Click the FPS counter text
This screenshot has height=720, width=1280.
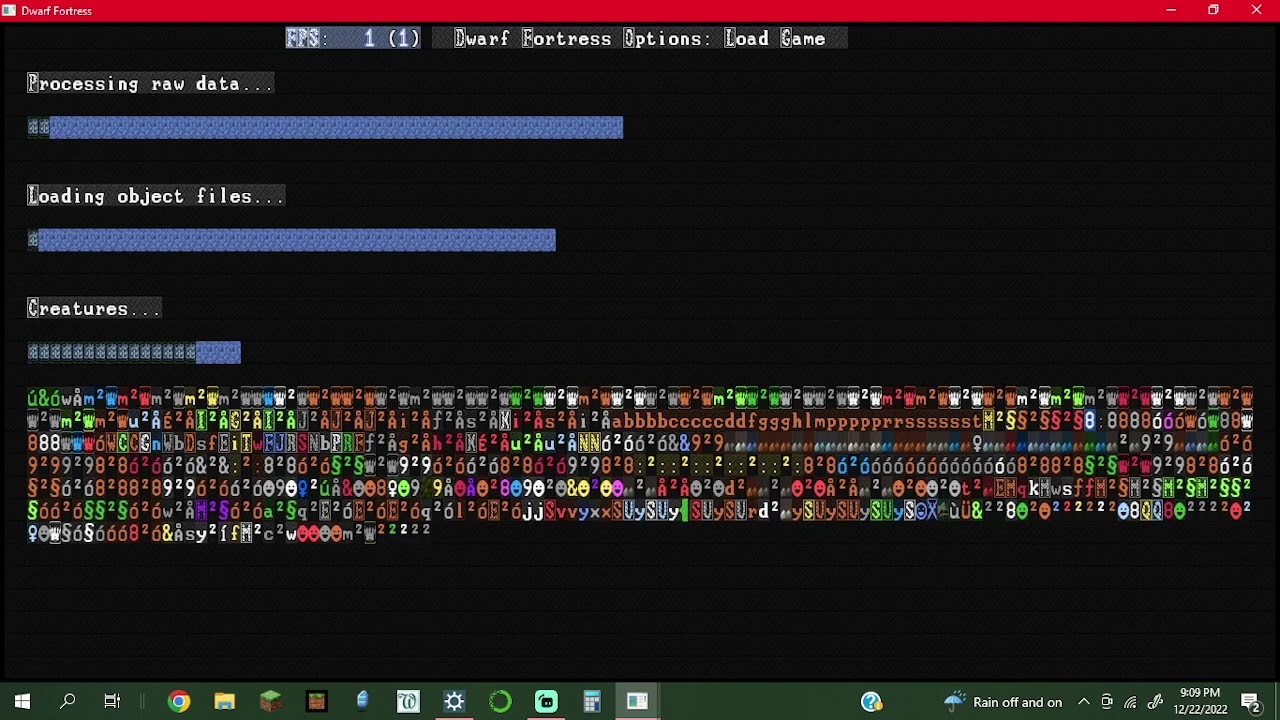353,39
